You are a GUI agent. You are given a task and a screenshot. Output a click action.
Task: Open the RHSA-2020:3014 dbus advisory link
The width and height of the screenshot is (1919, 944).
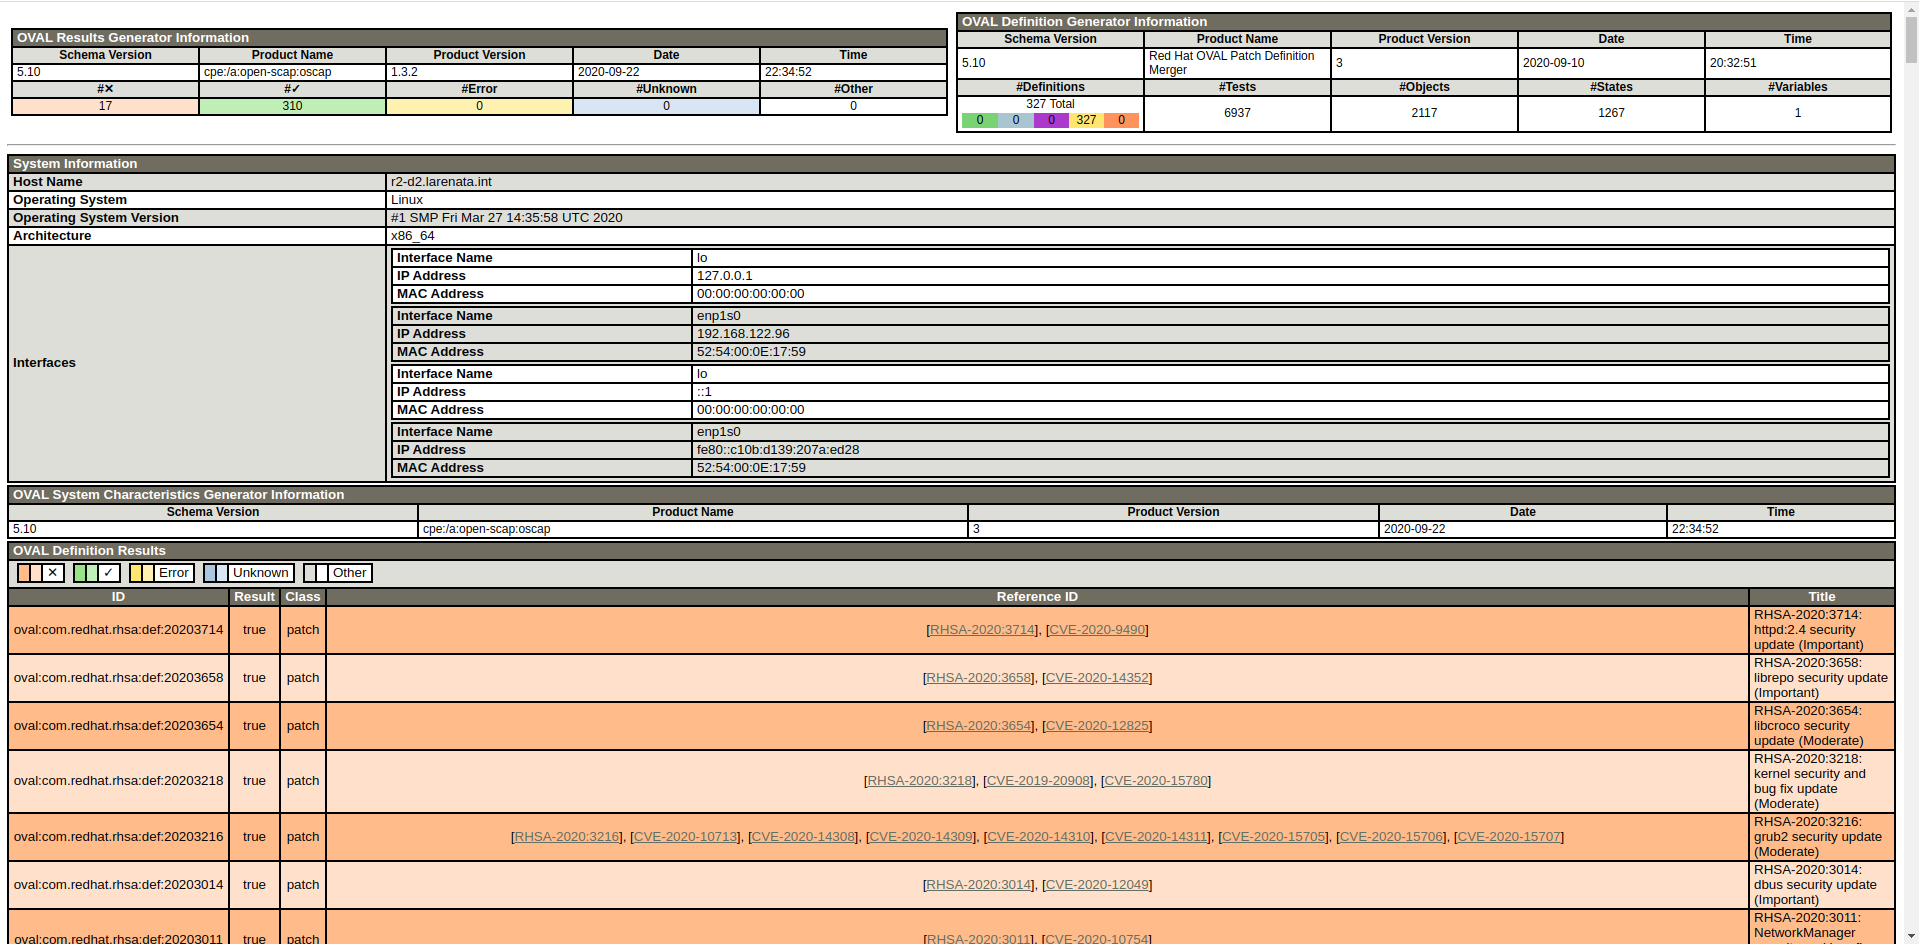click(978, 885)
